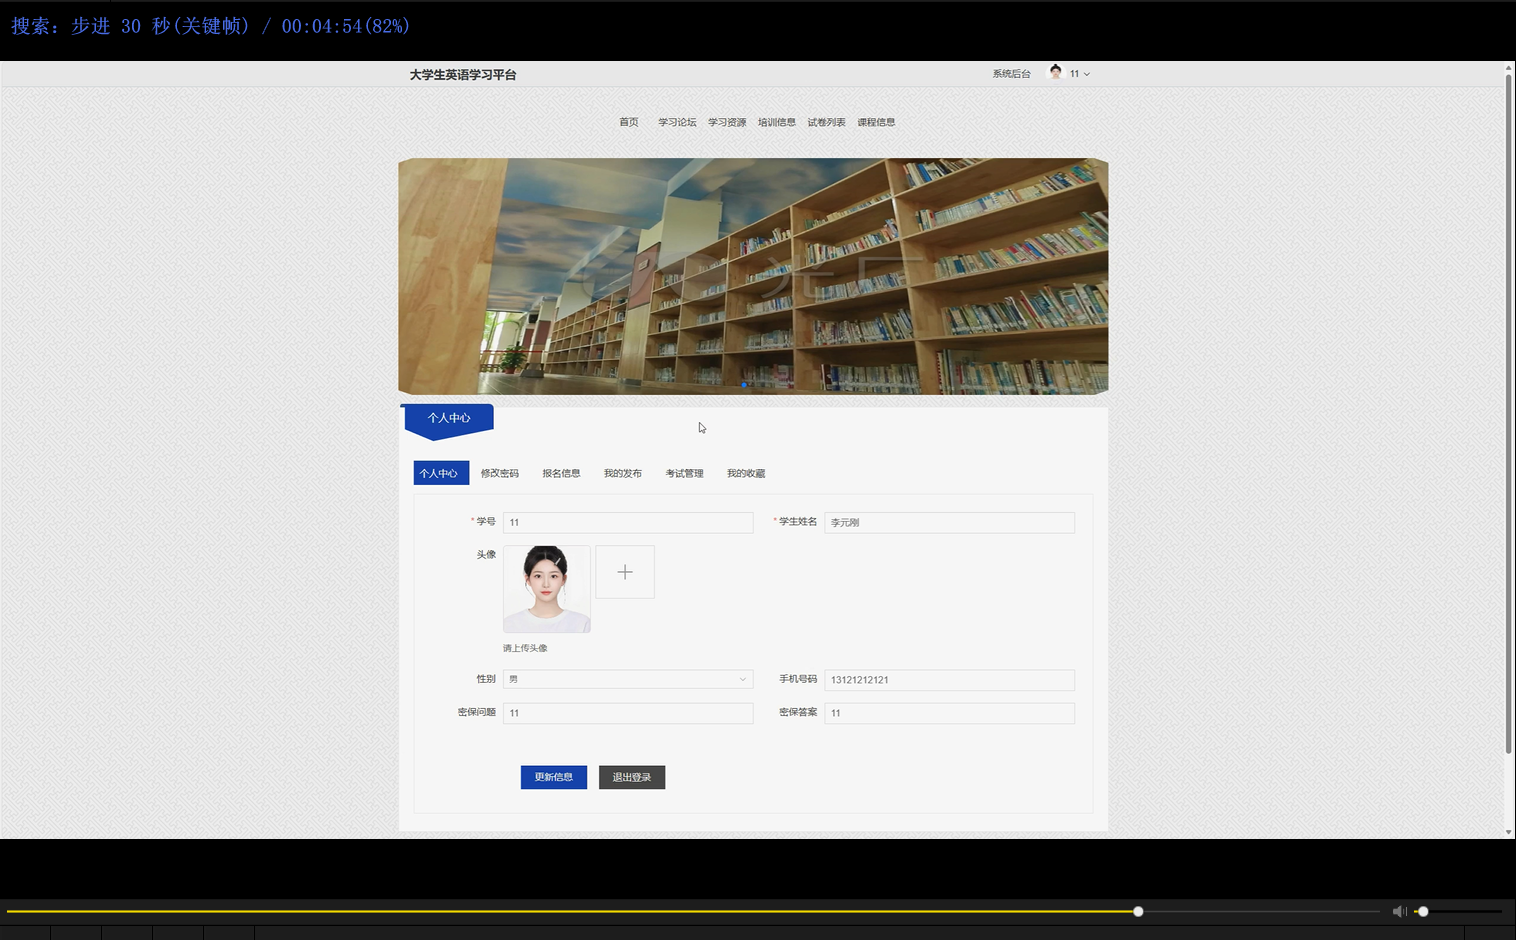Click the 学号 field label
This screenshot has height=940, width=1516.
[485, 521]
